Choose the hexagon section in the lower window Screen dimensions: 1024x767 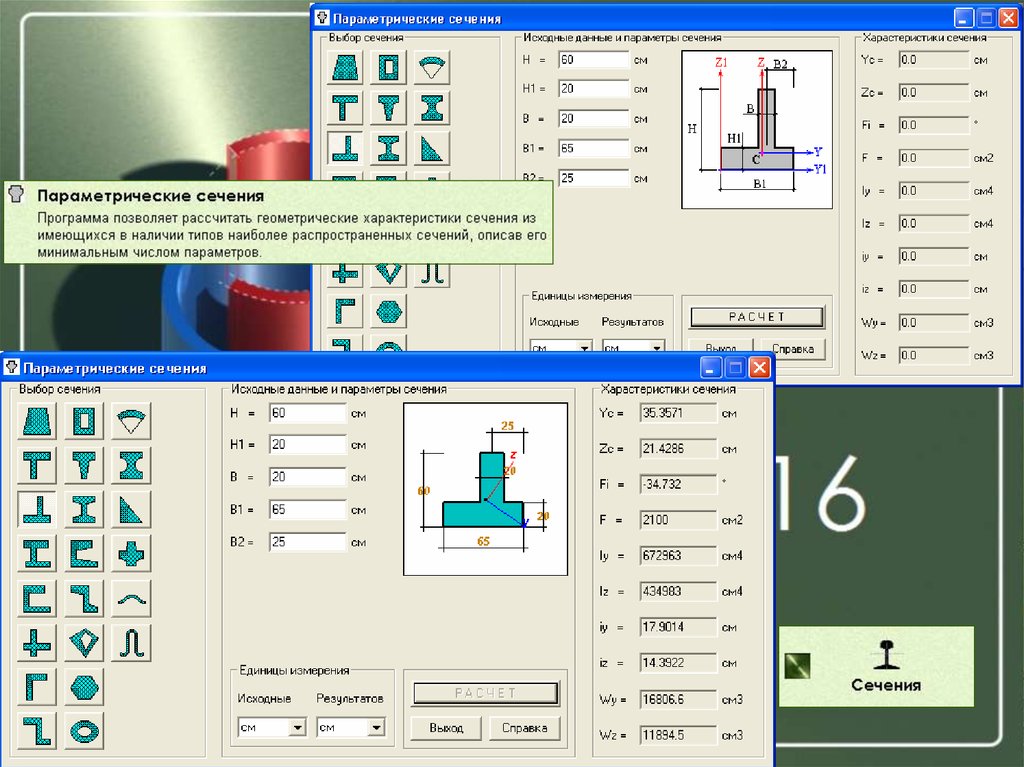point(84,687)
